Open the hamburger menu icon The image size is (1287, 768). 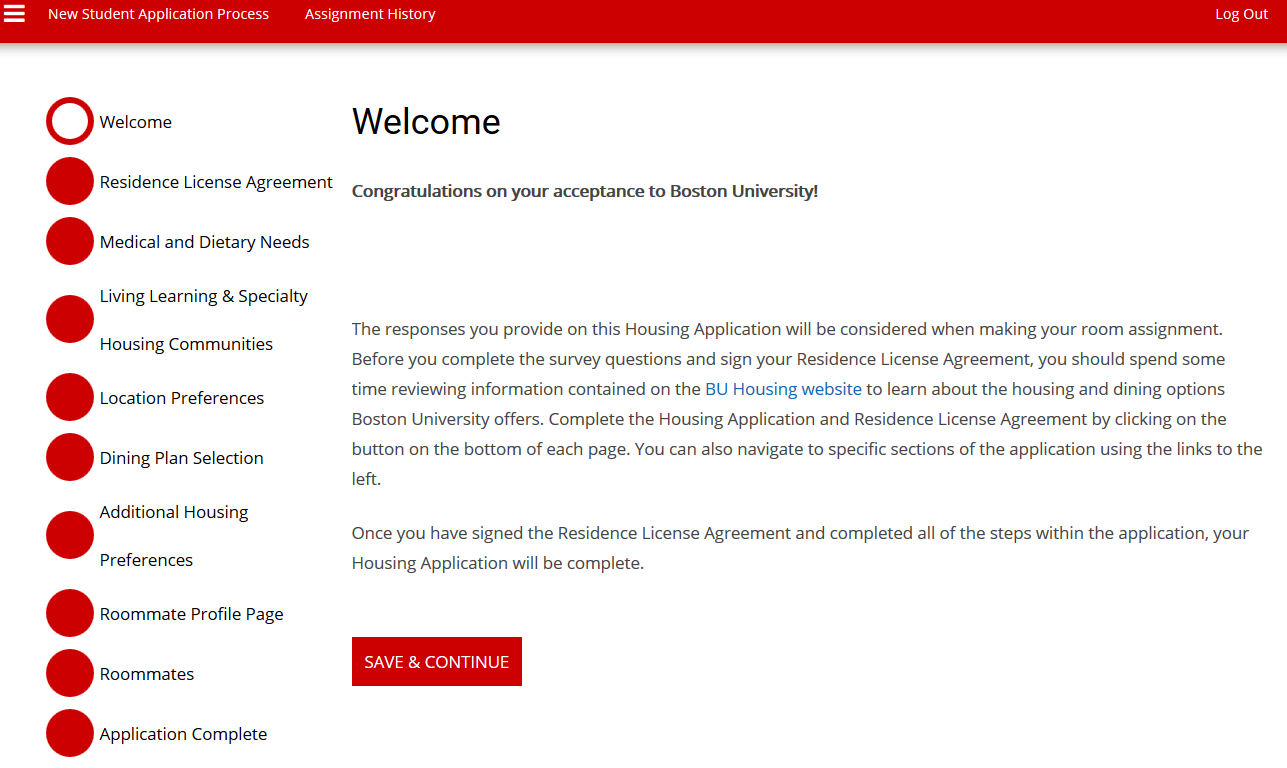coord(15,14)
